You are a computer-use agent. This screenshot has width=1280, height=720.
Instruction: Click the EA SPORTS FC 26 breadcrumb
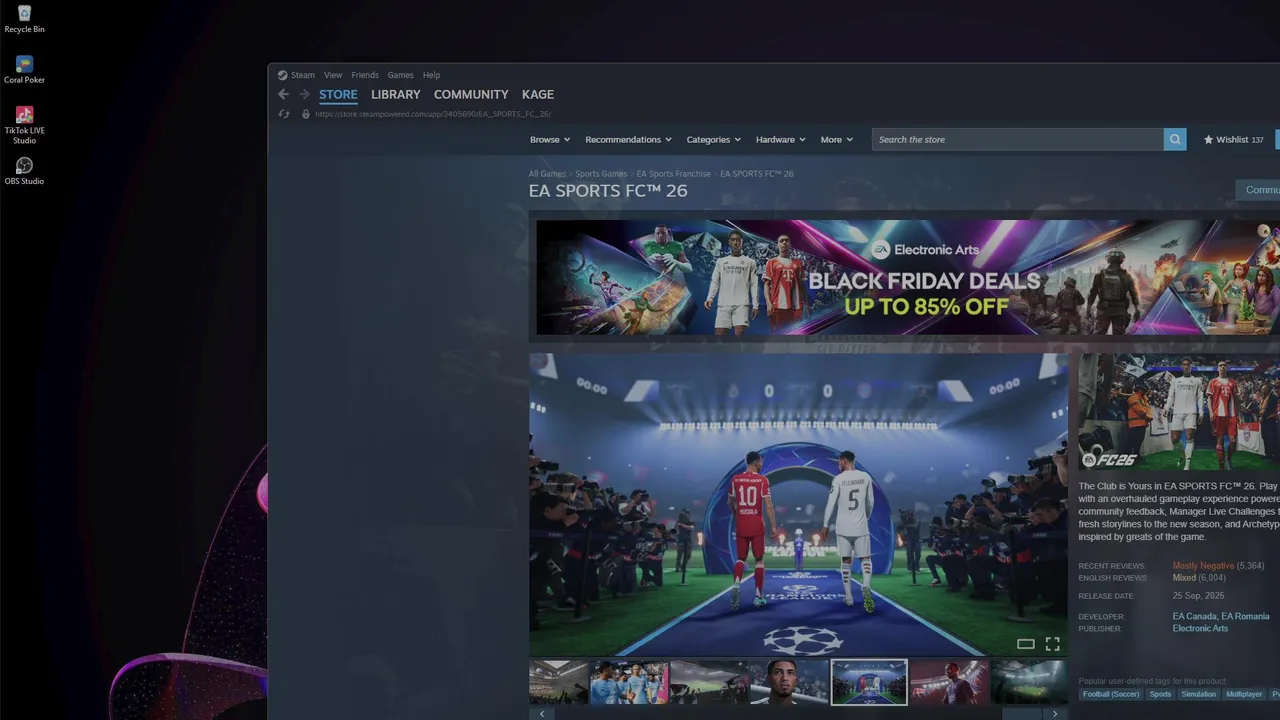[757, 174]
